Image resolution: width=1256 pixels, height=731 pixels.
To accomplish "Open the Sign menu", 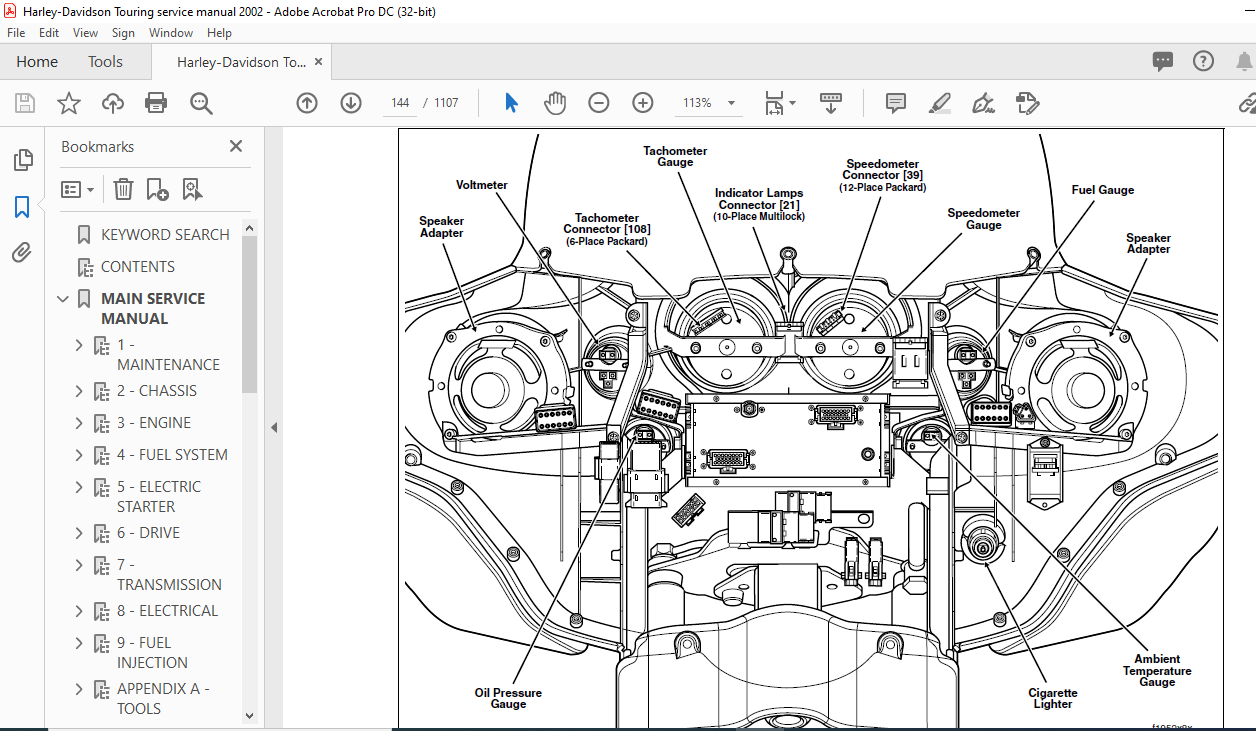I will [123, 33].
